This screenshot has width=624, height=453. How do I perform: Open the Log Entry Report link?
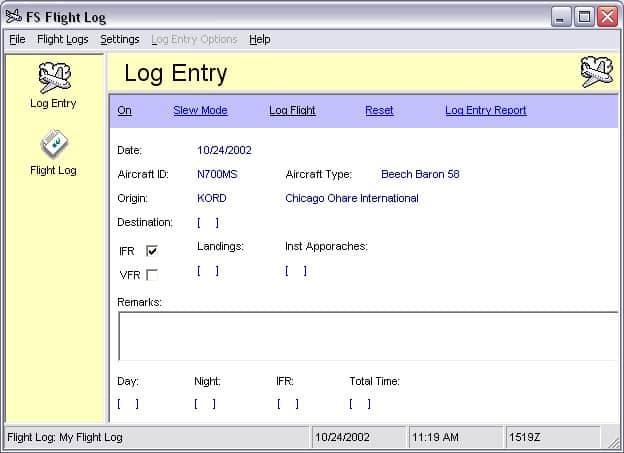click(485, 111)
